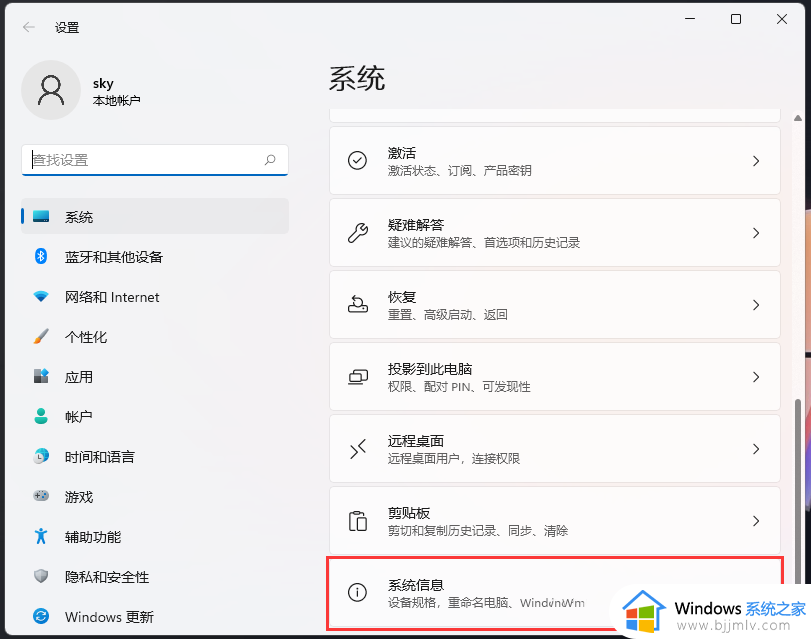
Task: Click the 系统 monitor icon in sidebar
Action: tap(41, 216)
